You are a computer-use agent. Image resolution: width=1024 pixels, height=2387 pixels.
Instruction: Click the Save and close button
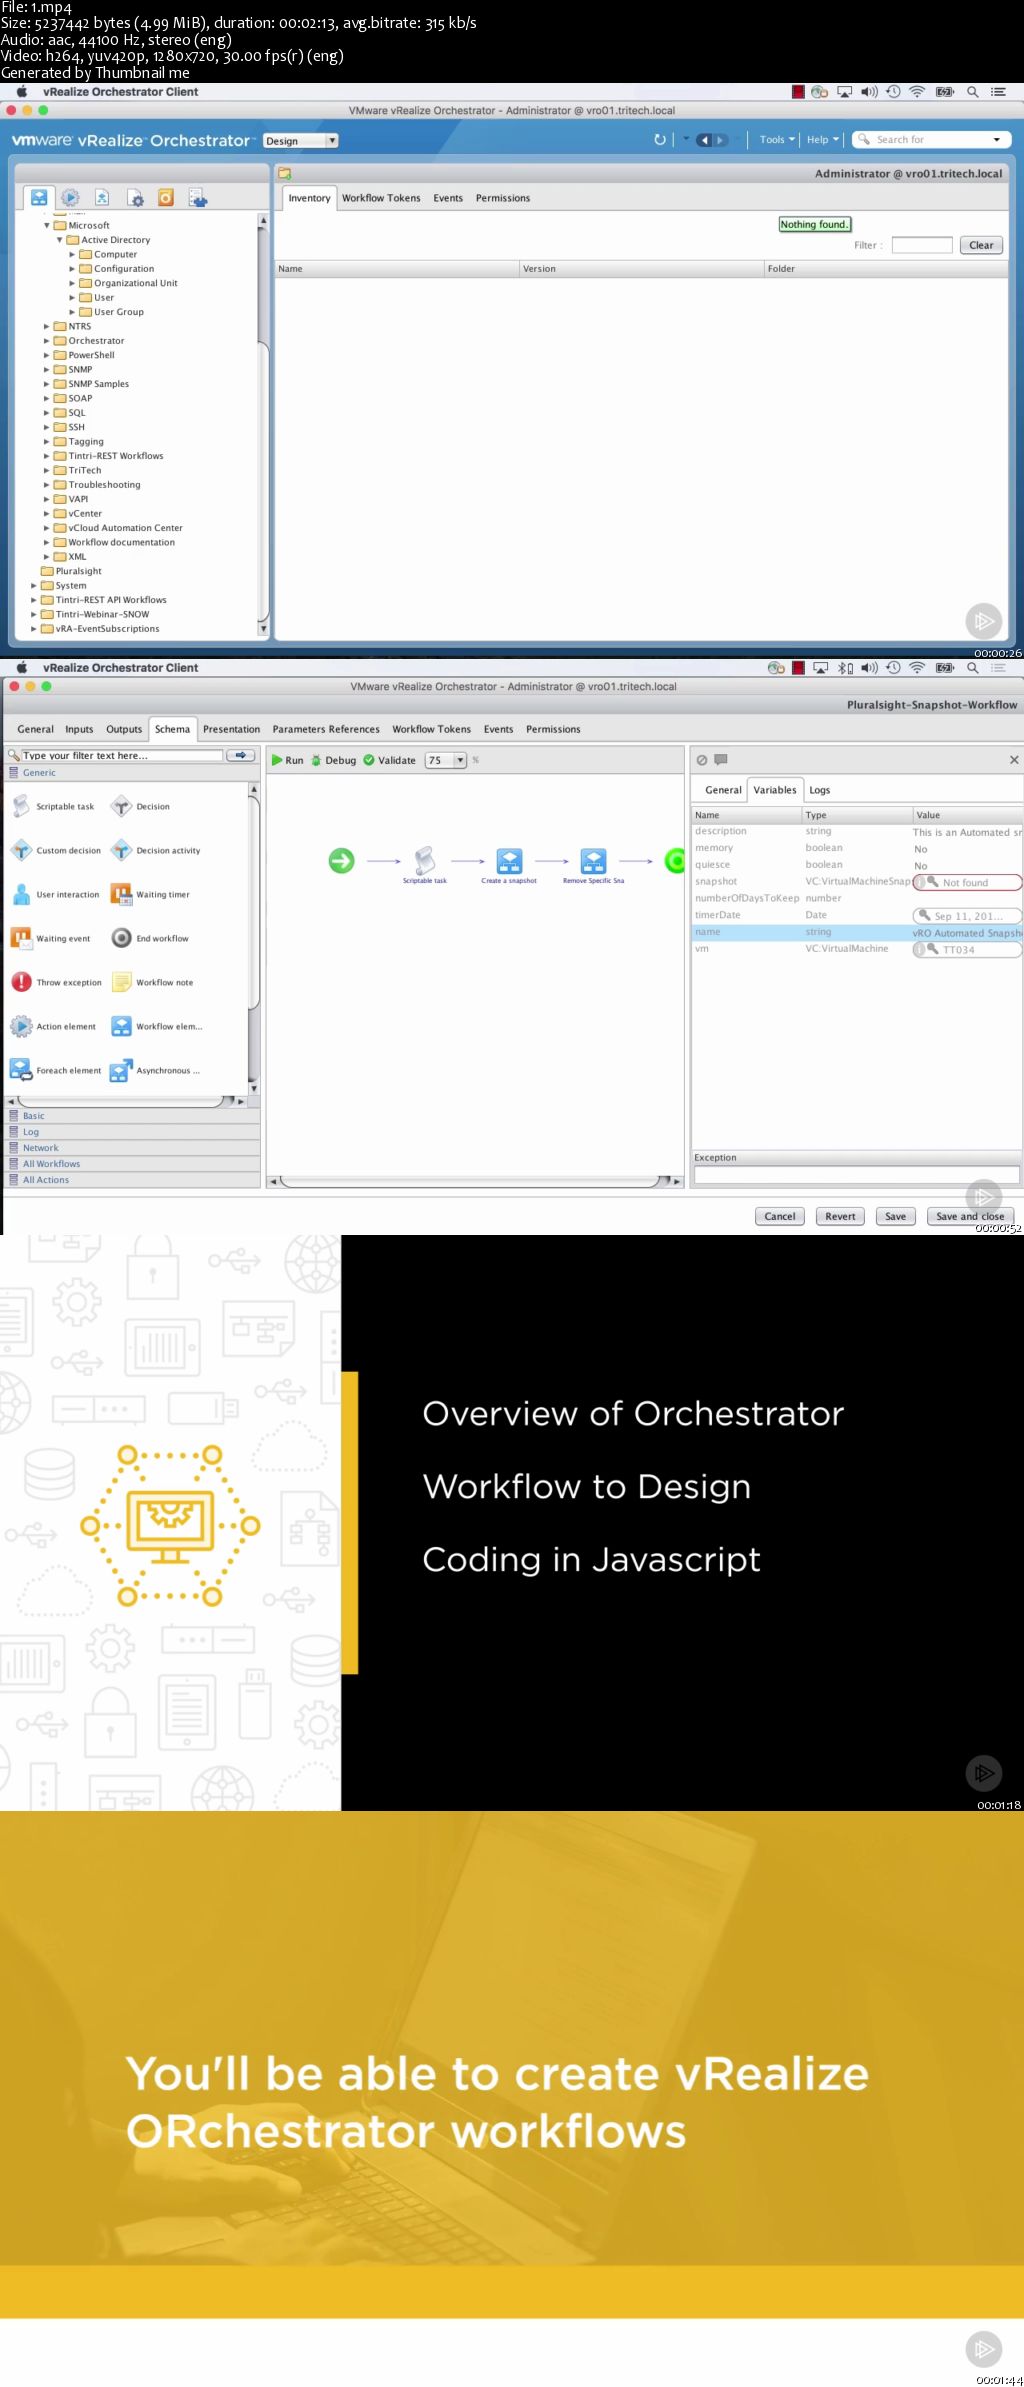point(970,1216)
